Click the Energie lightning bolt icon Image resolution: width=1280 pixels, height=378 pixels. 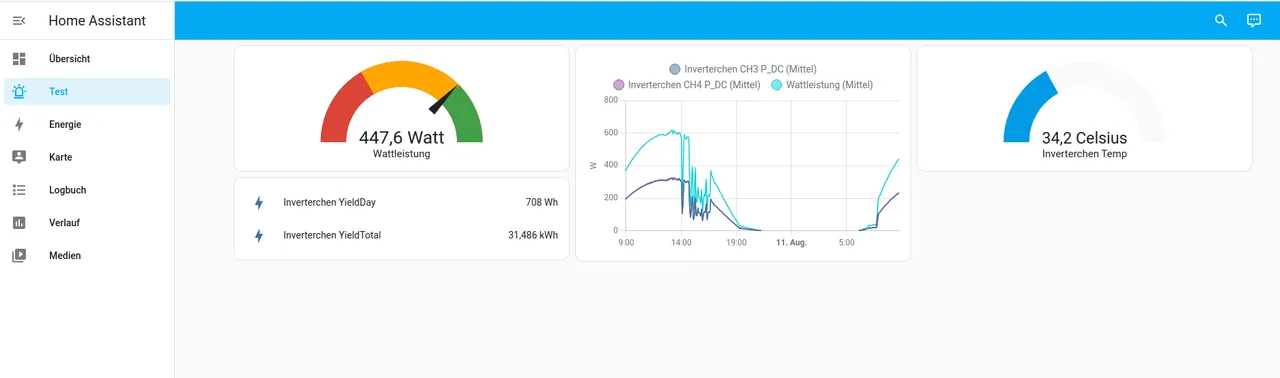[x=19, y=125]
